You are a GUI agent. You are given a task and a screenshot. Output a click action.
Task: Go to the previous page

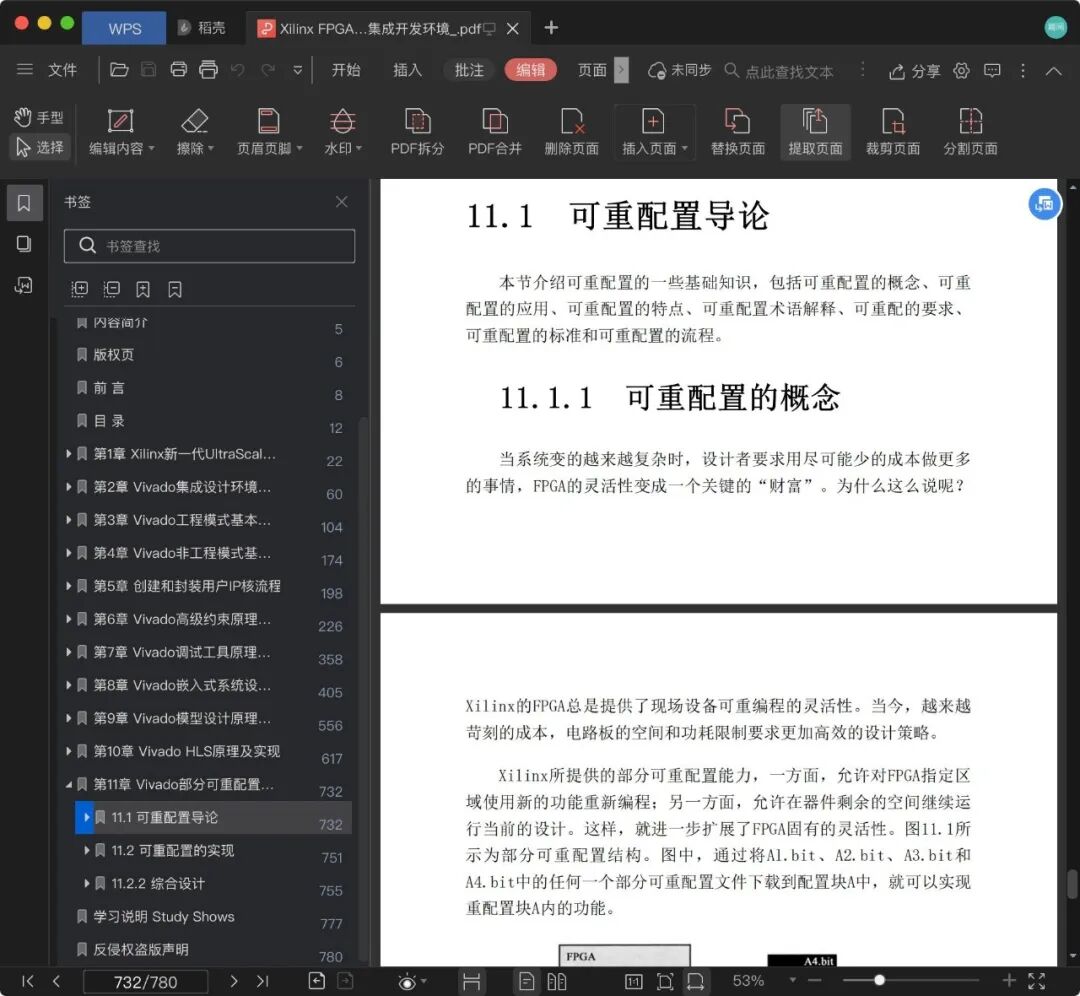pyautogui.click(x=56, y=982)
